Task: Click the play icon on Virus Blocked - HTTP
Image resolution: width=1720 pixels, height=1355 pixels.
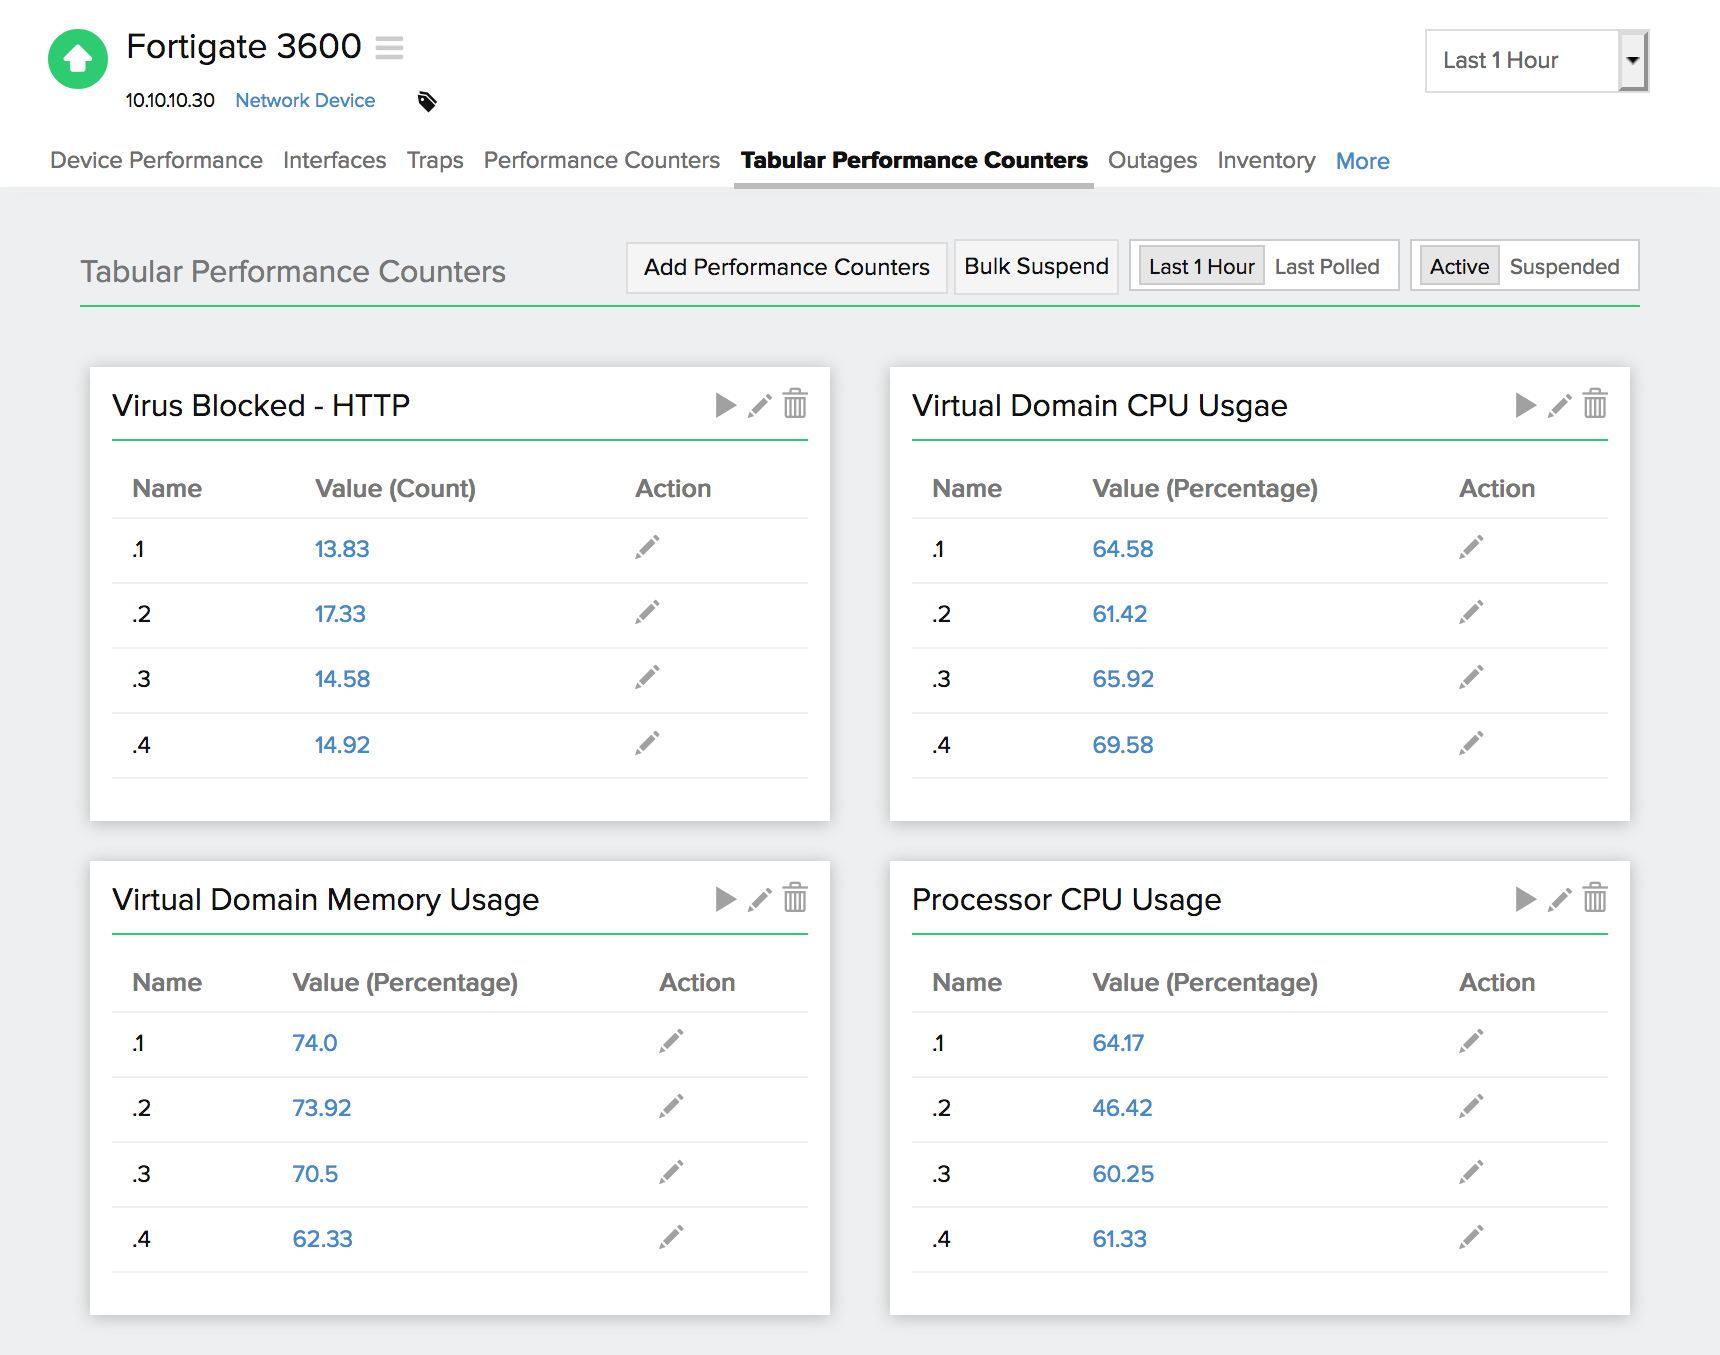Action: (725, 405)
